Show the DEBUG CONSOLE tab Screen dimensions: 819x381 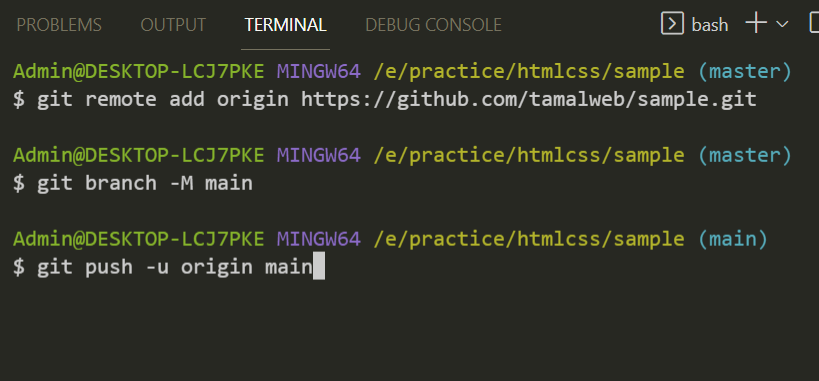[x=433, y=25]
